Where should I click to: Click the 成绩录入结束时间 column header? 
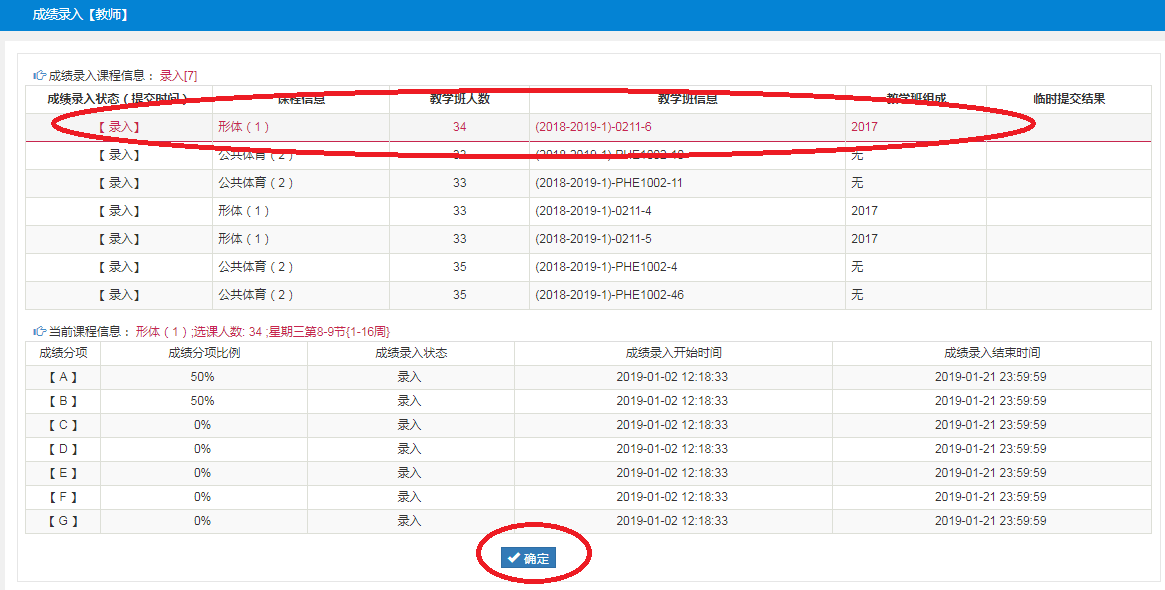coord(991,353)
